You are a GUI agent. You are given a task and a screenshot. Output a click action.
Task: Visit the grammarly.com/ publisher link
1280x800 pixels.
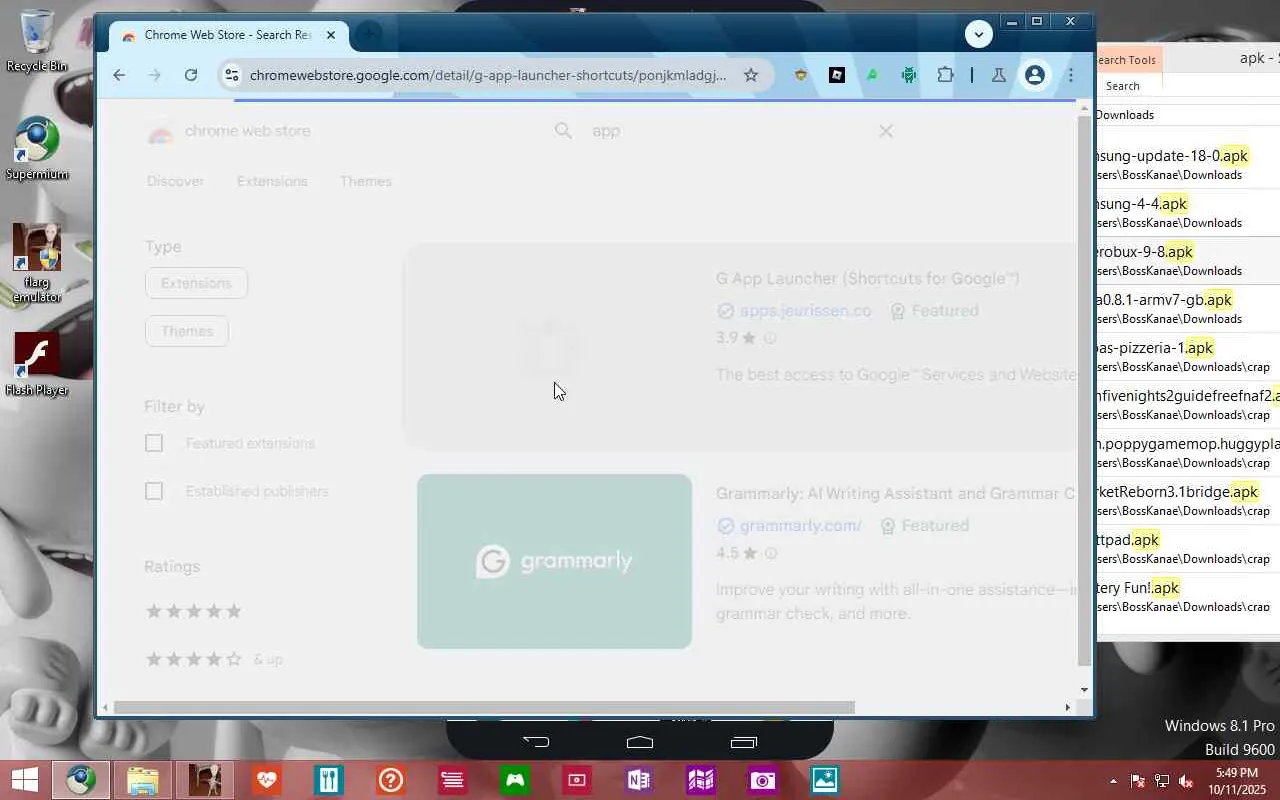pyautogui.click(x=800, y=526)
